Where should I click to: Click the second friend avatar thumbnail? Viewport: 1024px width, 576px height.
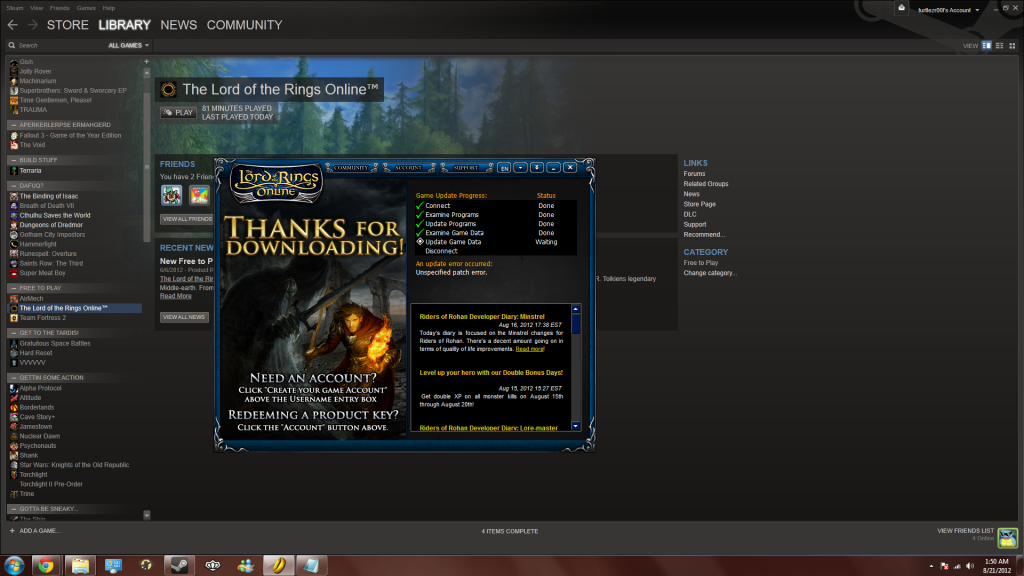click(199, 195)
